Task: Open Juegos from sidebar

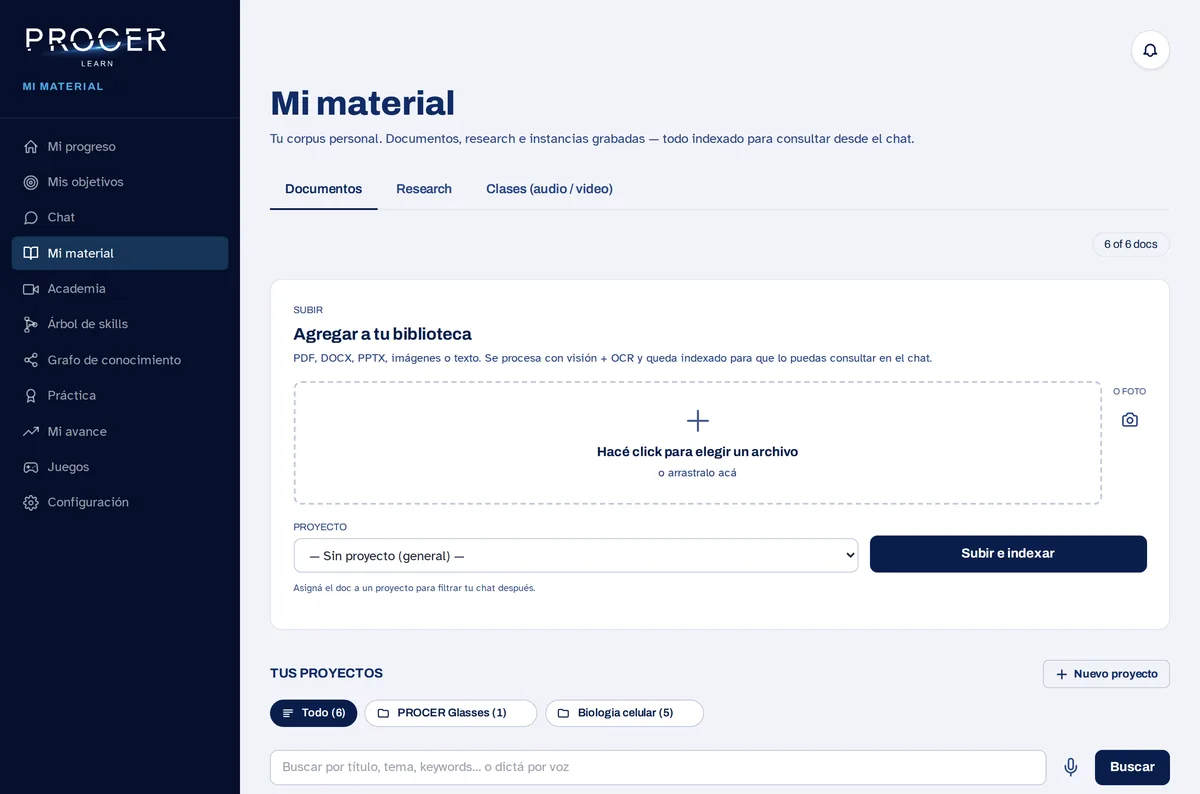Action: click(120, 467)
